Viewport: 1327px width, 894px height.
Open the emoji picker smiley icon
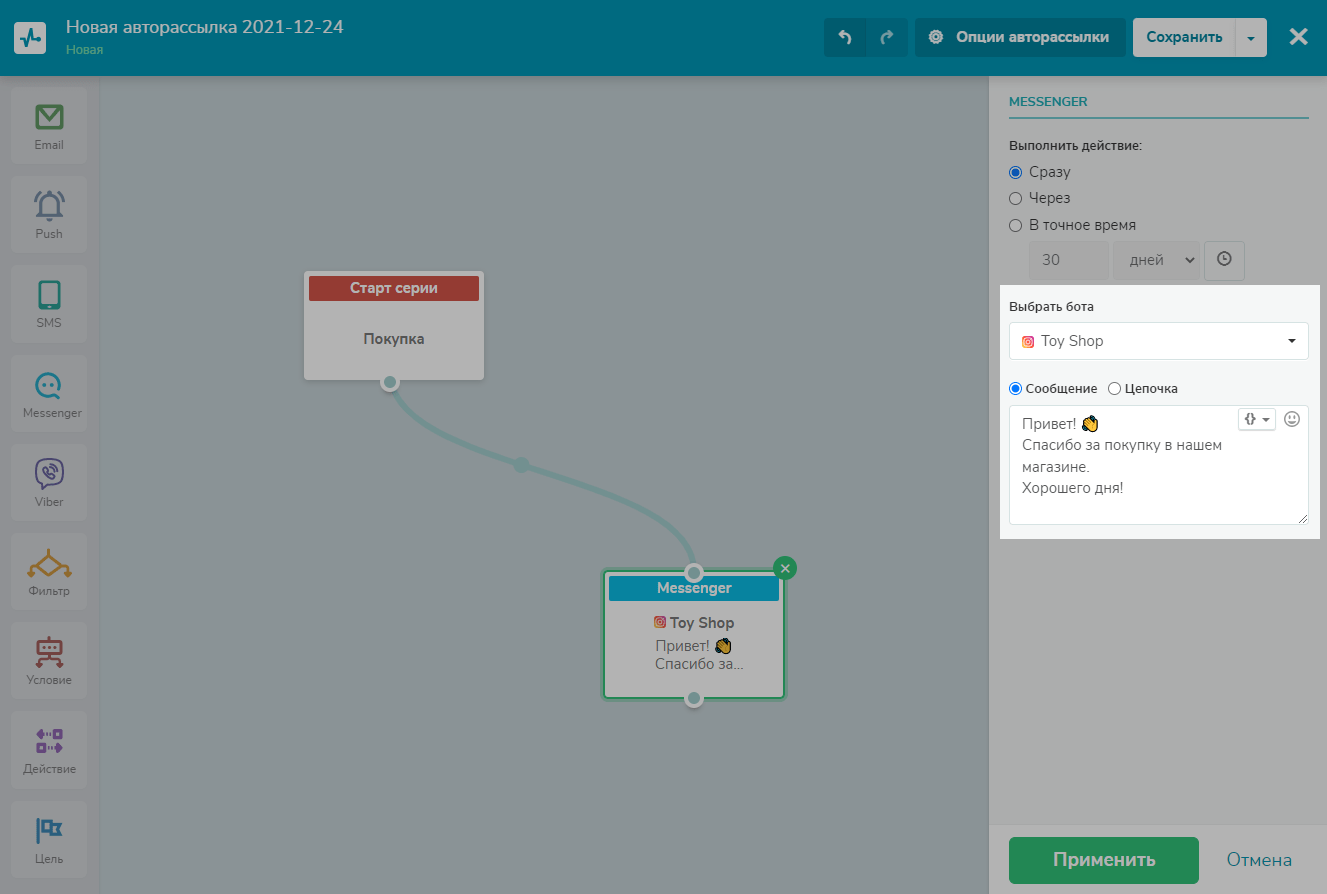(x=1292, y=419)
